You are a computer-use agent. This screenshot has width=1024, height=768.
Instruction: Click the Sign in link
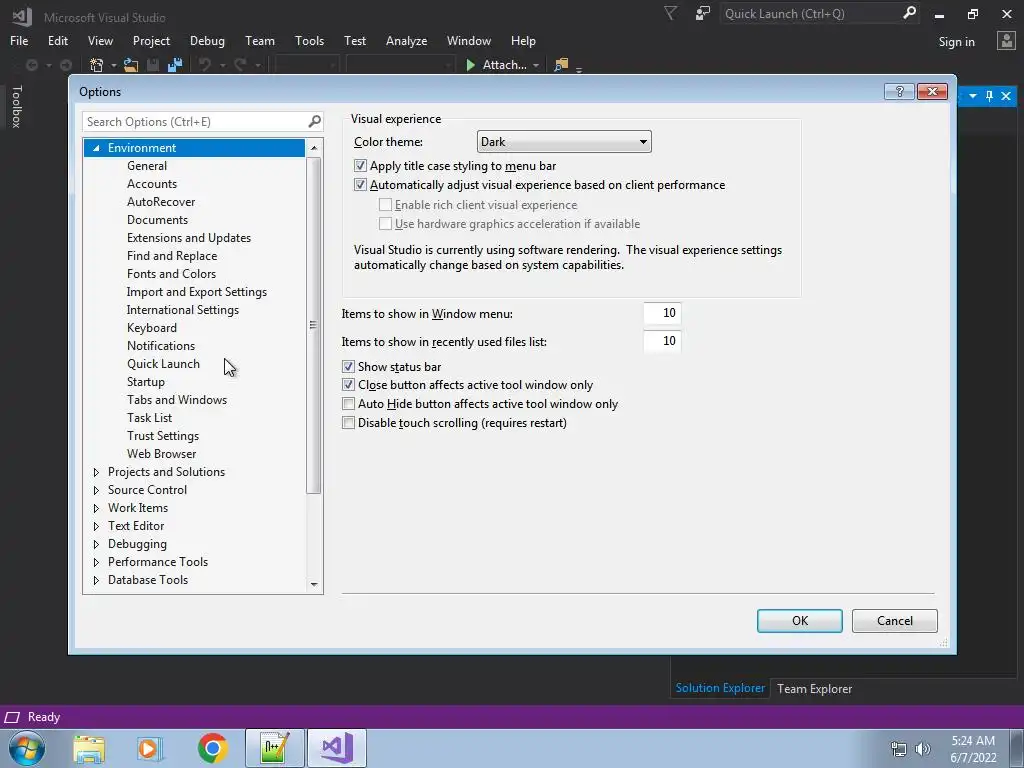pos(956,42)
